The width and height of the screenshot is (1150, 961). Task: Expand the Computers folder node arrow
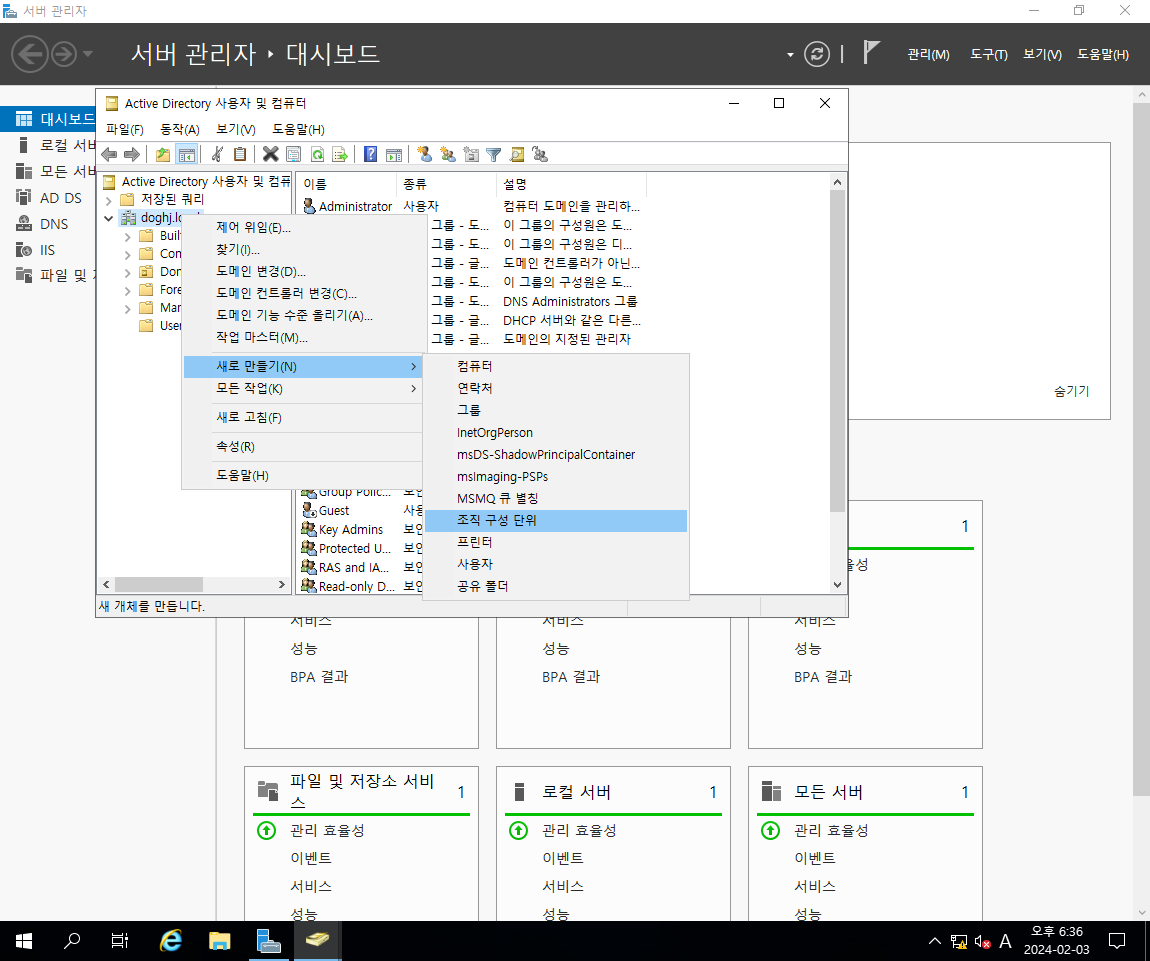click(x=128, y=255)
